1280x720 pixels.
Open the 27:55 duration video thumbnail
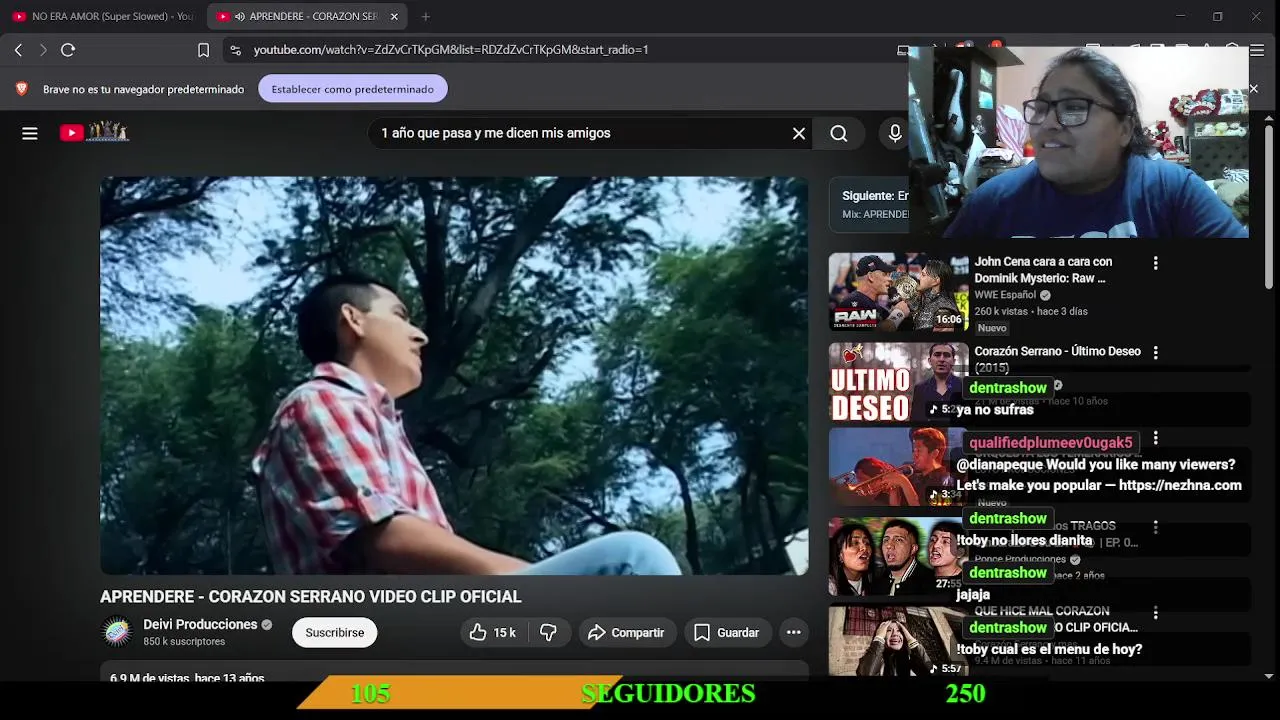(898, 556)
